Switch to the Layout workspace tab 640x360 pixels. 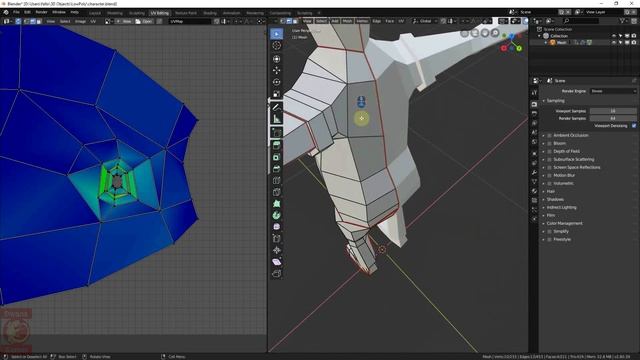tap(94, 13)
